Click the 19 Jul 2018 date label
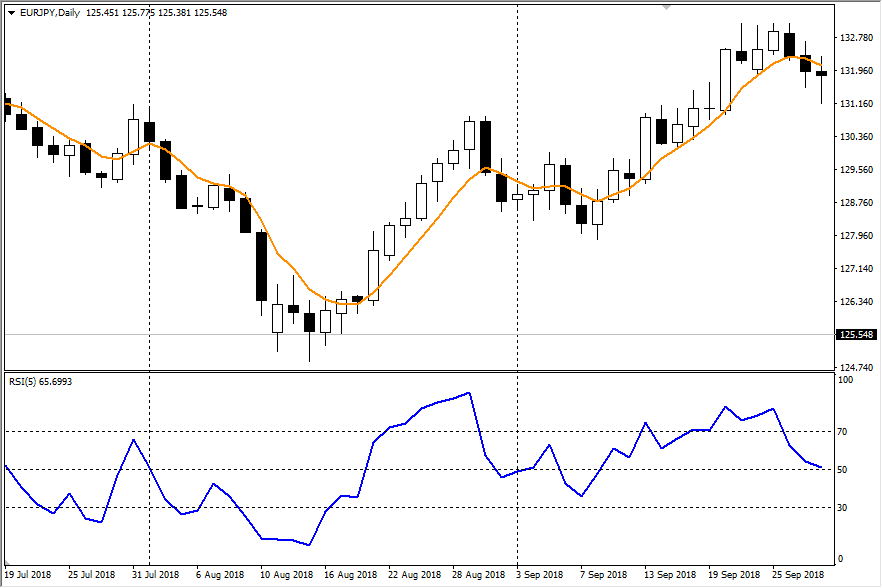This screenshot has height=588, width=882. [x=30, y=575]
